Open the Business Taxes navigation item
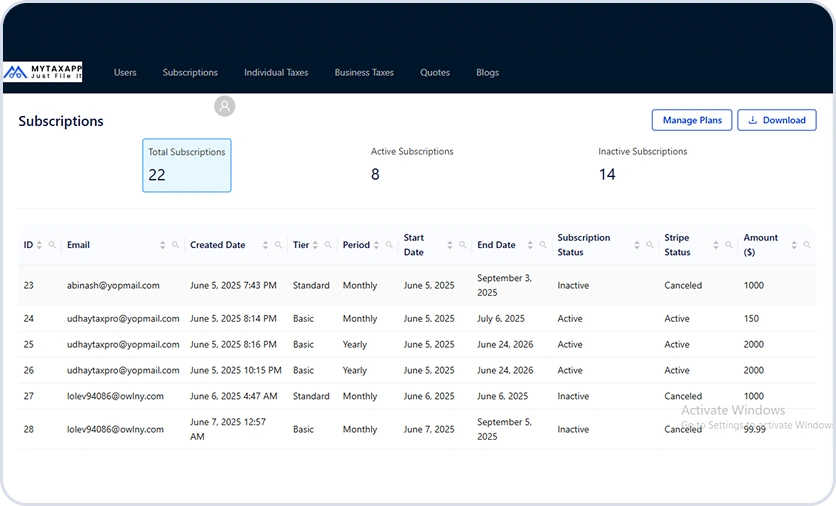 click(364, 72)
